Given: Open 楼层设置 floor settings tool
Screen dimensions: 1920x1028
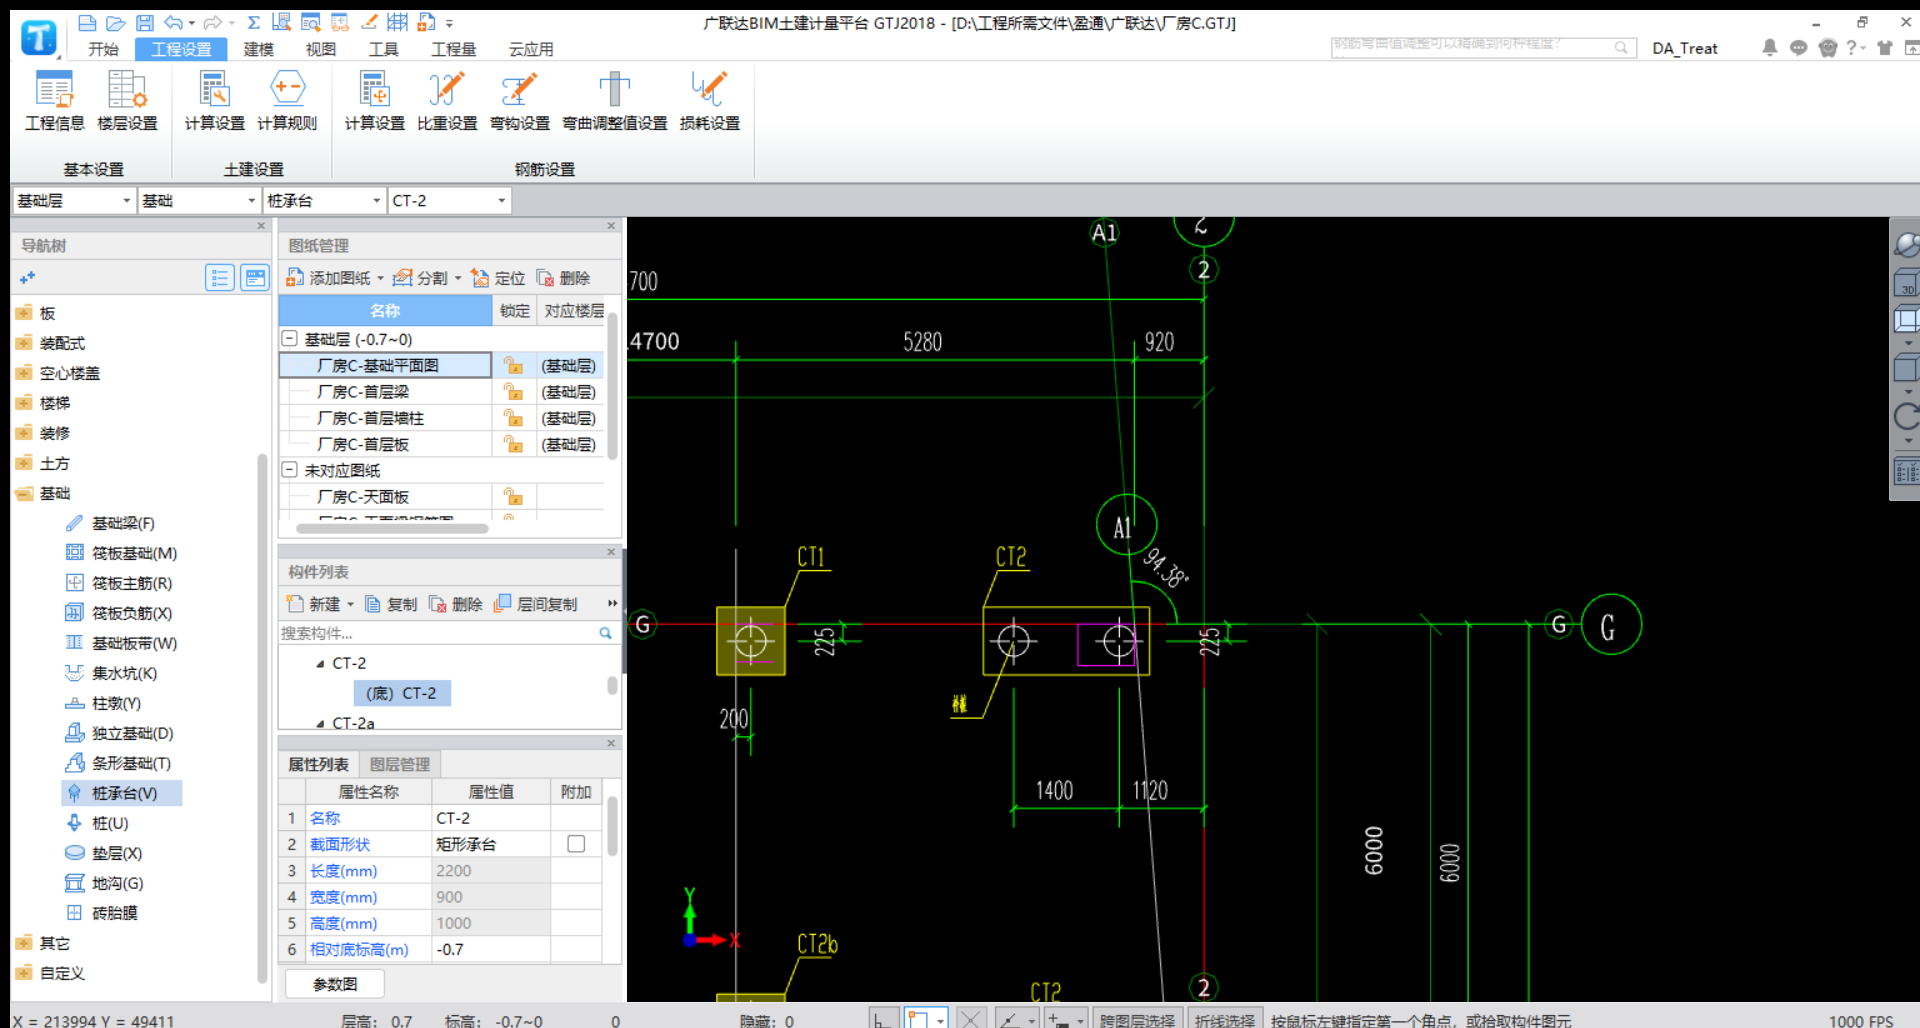Looking at the screenshot, I should tap(127, 100).
